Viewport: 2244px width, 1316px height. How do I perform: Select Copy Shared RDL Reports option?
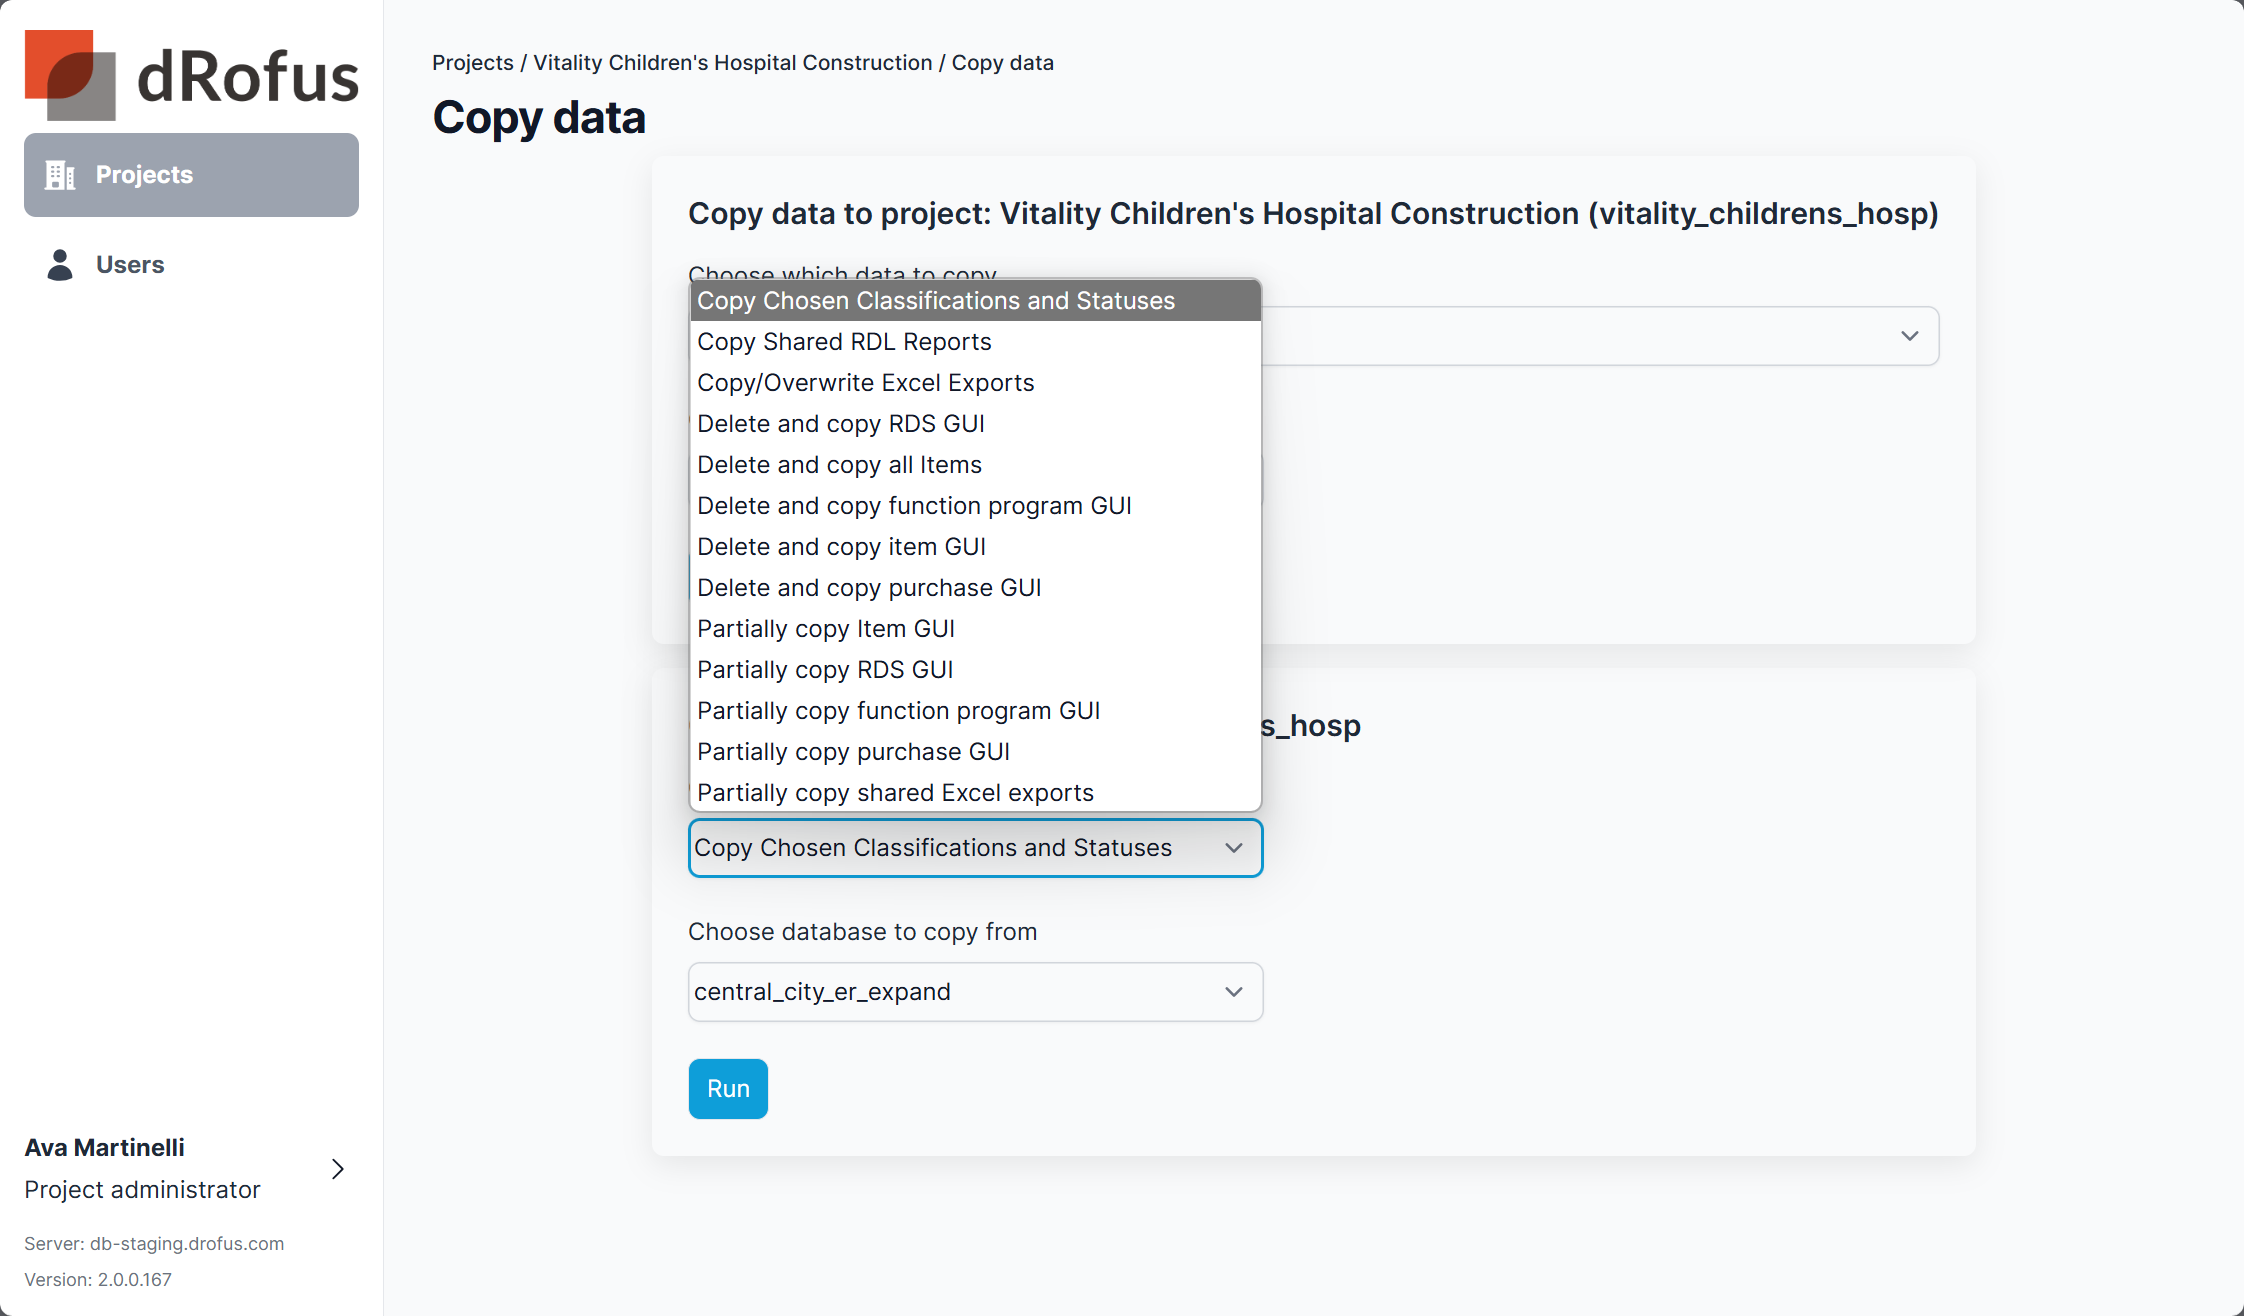point(844,342)
